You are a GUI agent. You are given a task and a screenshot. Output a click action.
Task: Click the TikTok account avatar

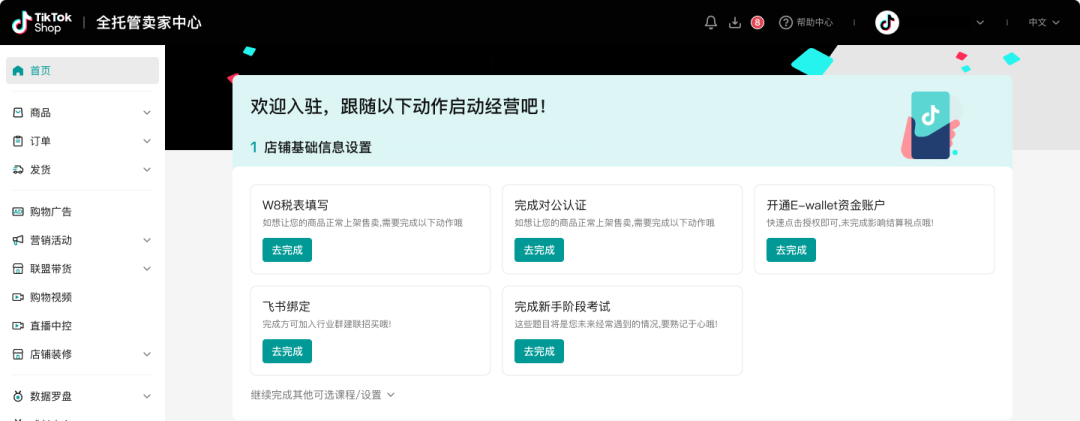[887, 22]
